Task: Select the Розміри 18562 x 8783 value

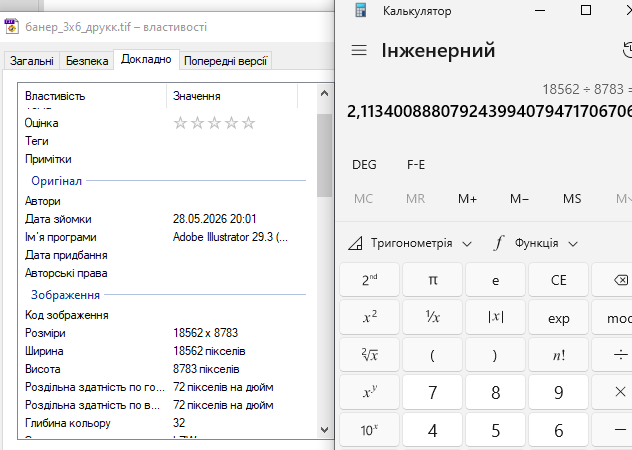Action: (x=206, y=333)
